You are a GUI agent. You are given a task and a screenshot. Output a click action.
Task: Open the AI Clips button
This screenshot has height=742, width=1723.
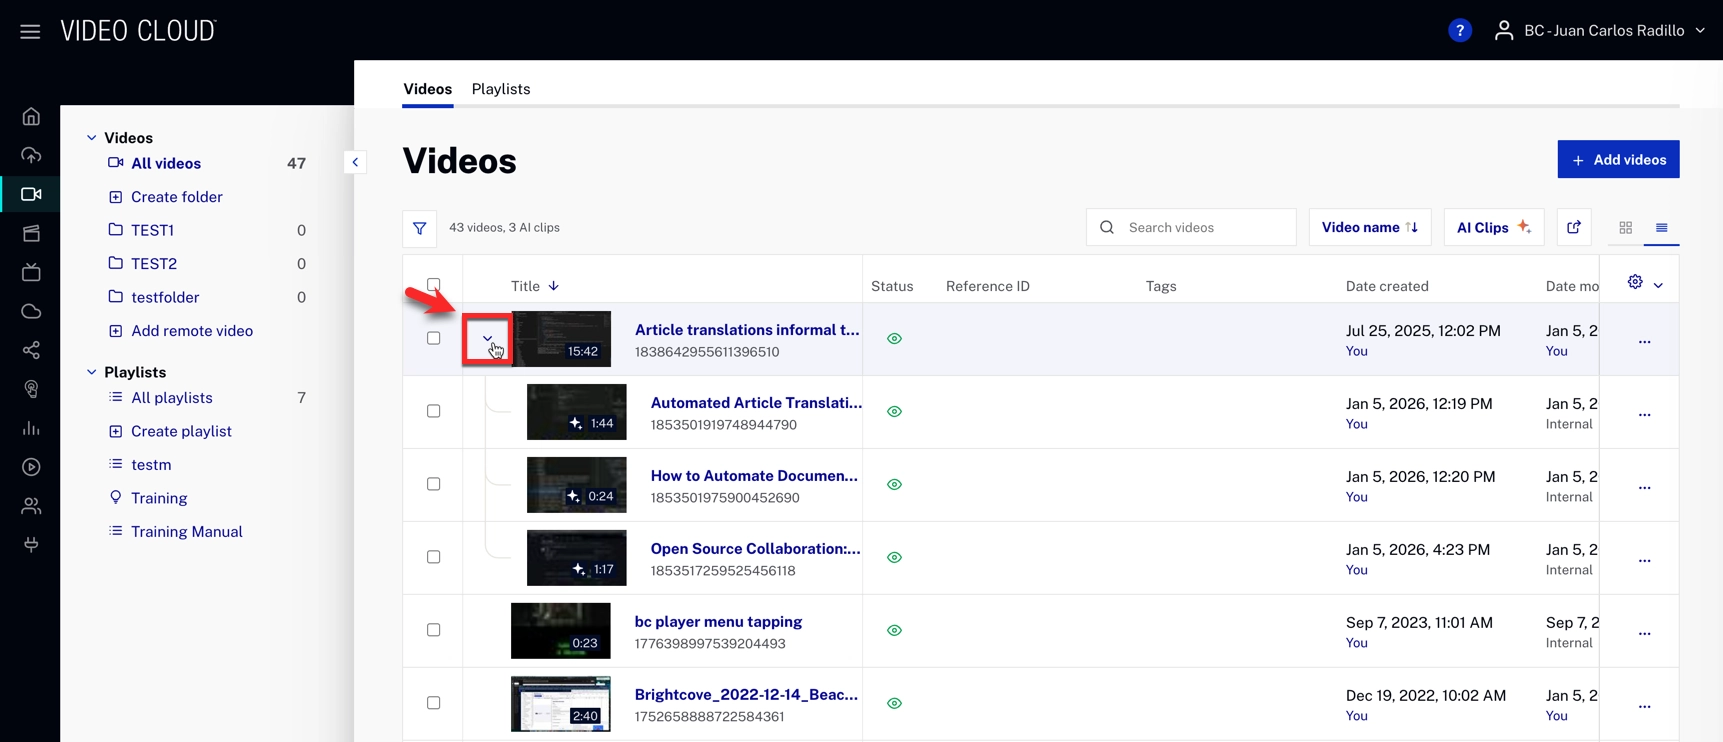(x=1493, y=228)
